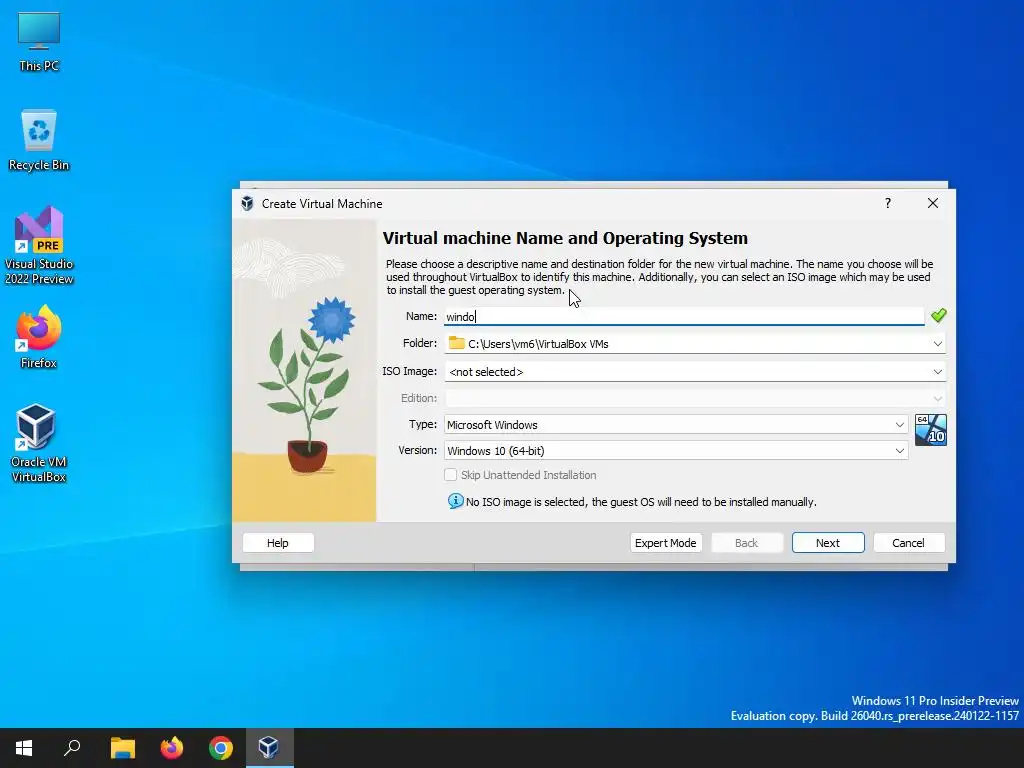
Task: Select Visual Studio 2022 Preview shortcut
Action: tap(39, 246)
